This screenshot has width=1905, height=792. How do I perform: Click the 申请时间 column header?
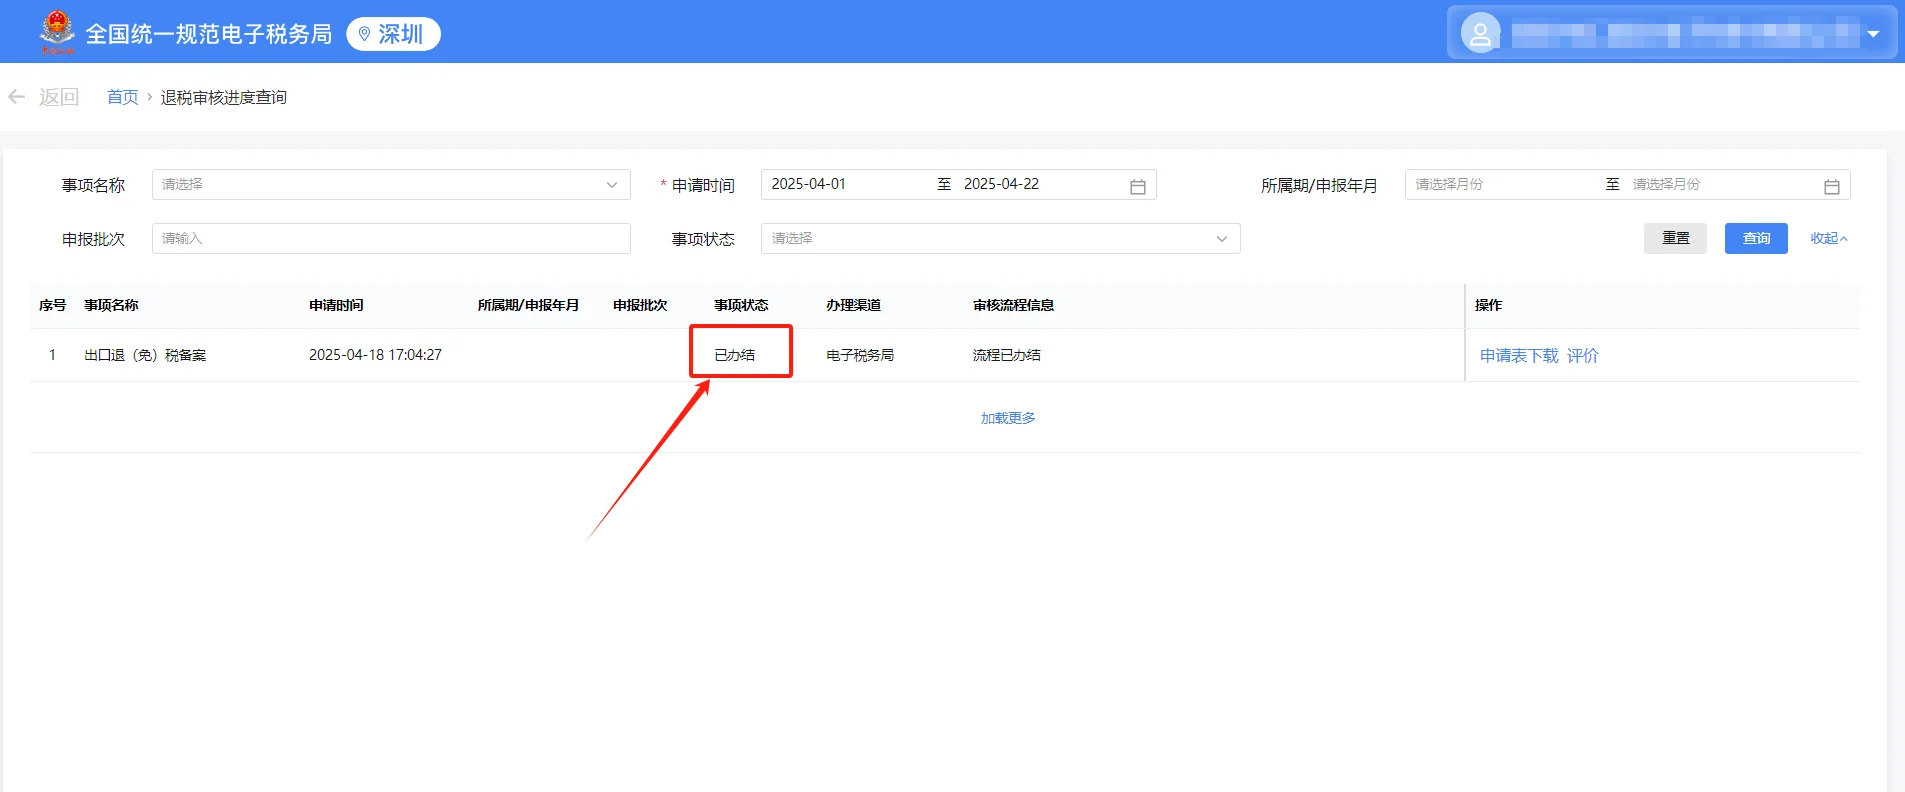pyautogui.click(x=336, y=305)
